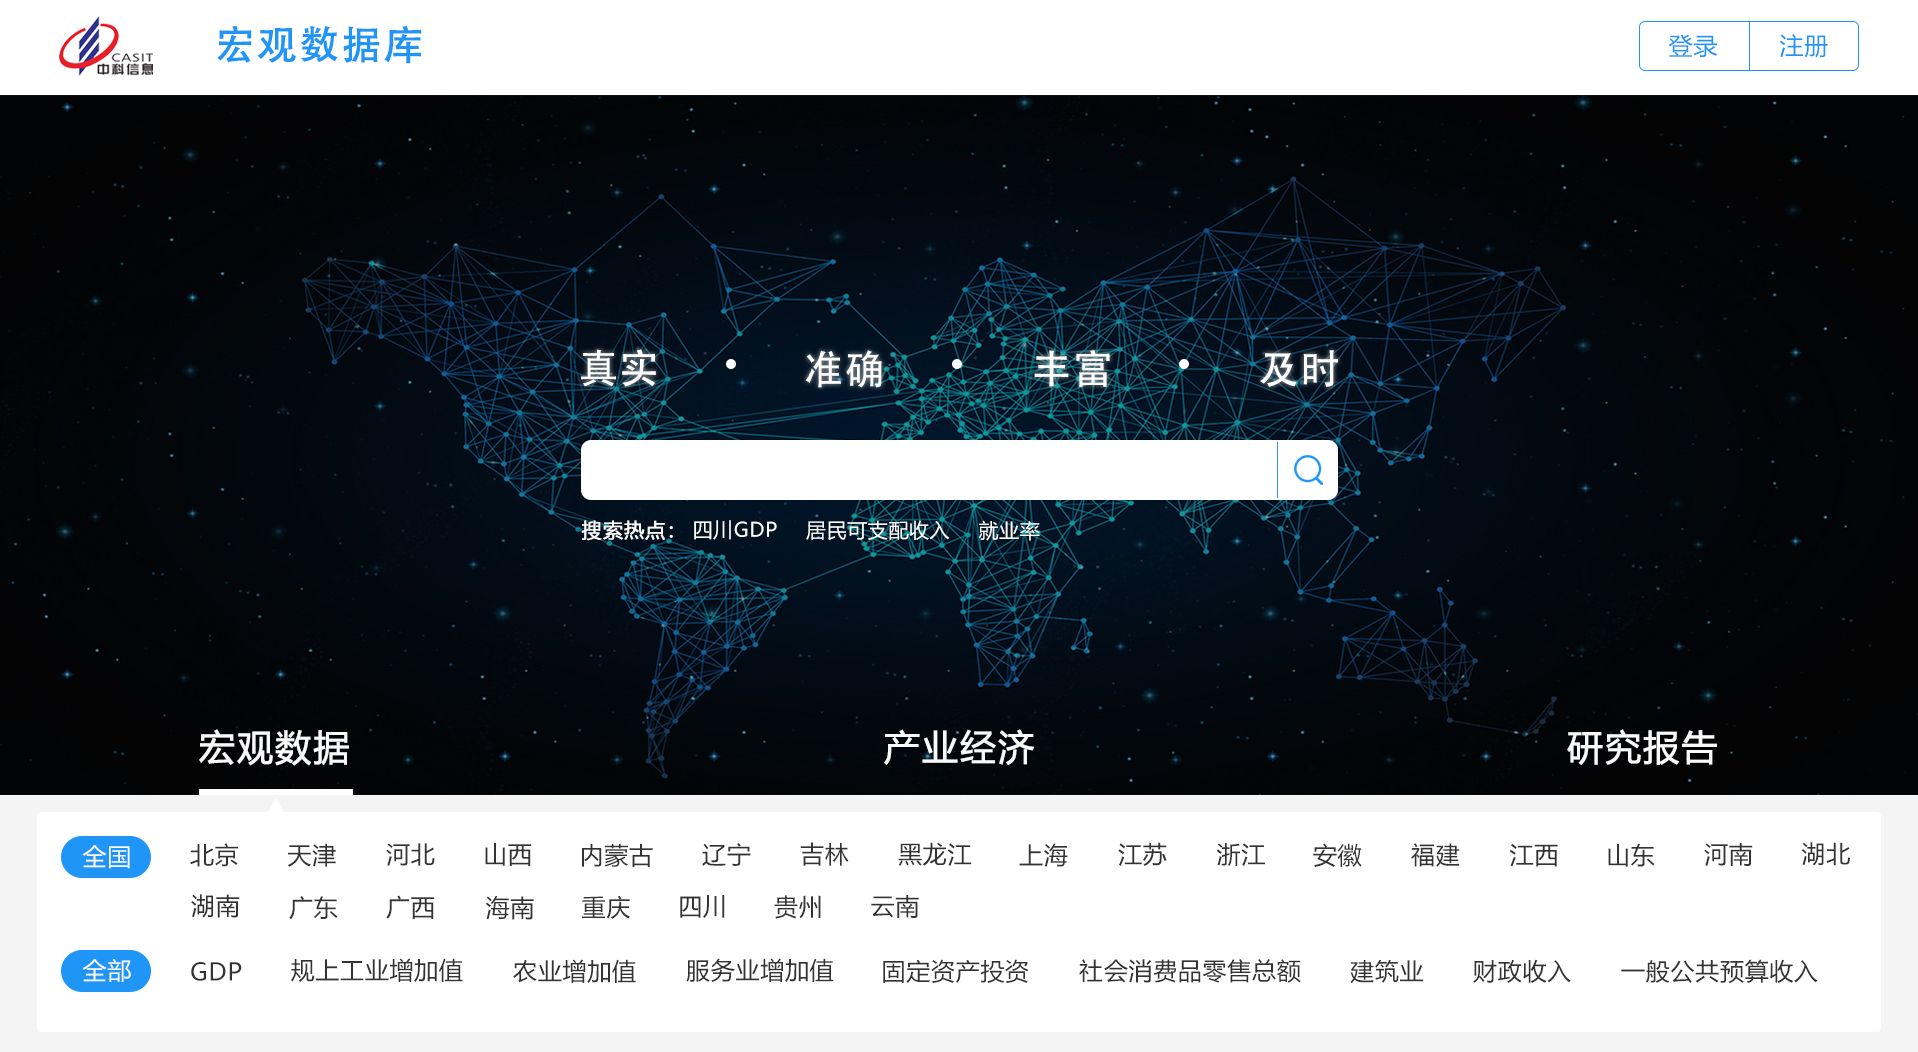Switch to the 宏观数据 tab
Viewport: 1918px width, 1052px height.
(274, 748)
